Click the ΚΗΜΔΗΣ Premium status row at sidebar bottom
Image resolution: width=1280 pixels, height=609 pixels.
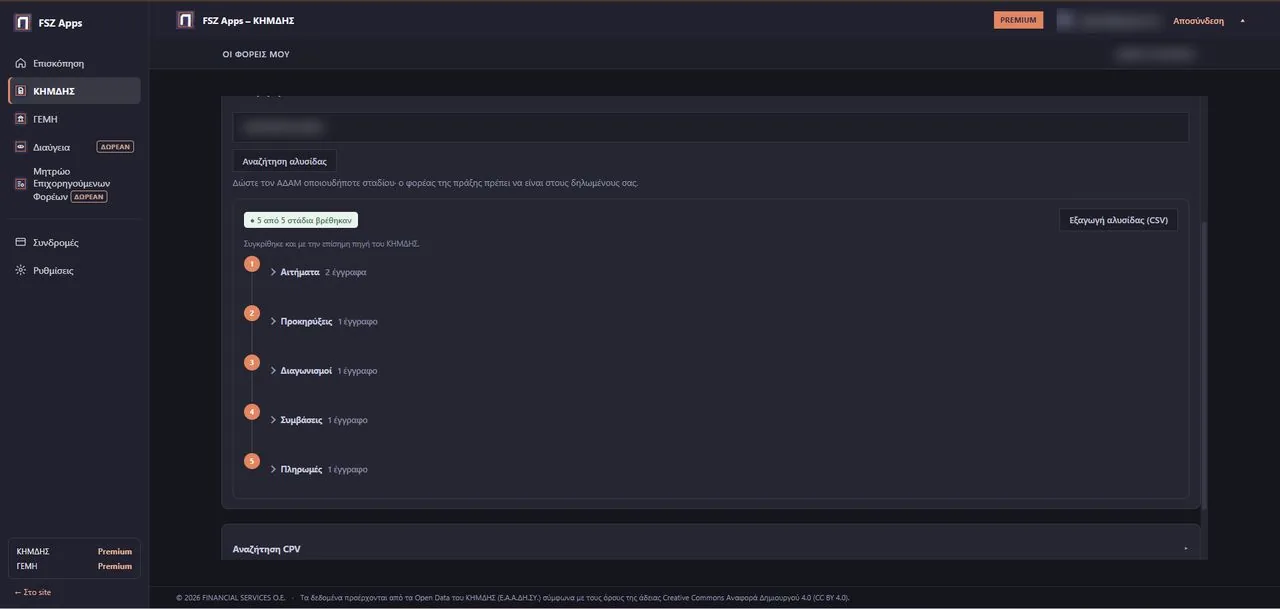pyautogui.click(x=74, y=551)
